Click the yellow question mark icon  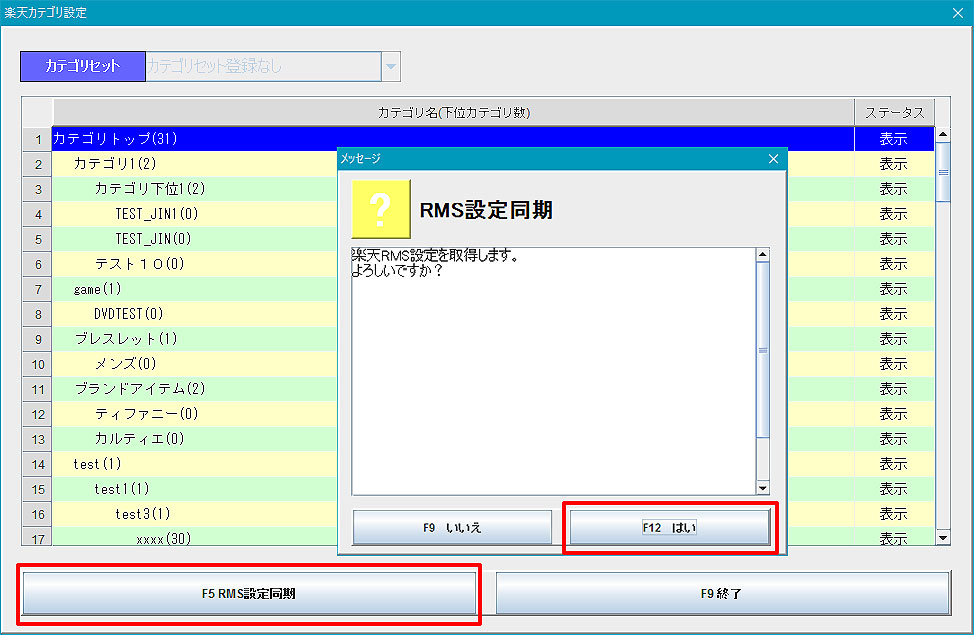click(381, 209)
